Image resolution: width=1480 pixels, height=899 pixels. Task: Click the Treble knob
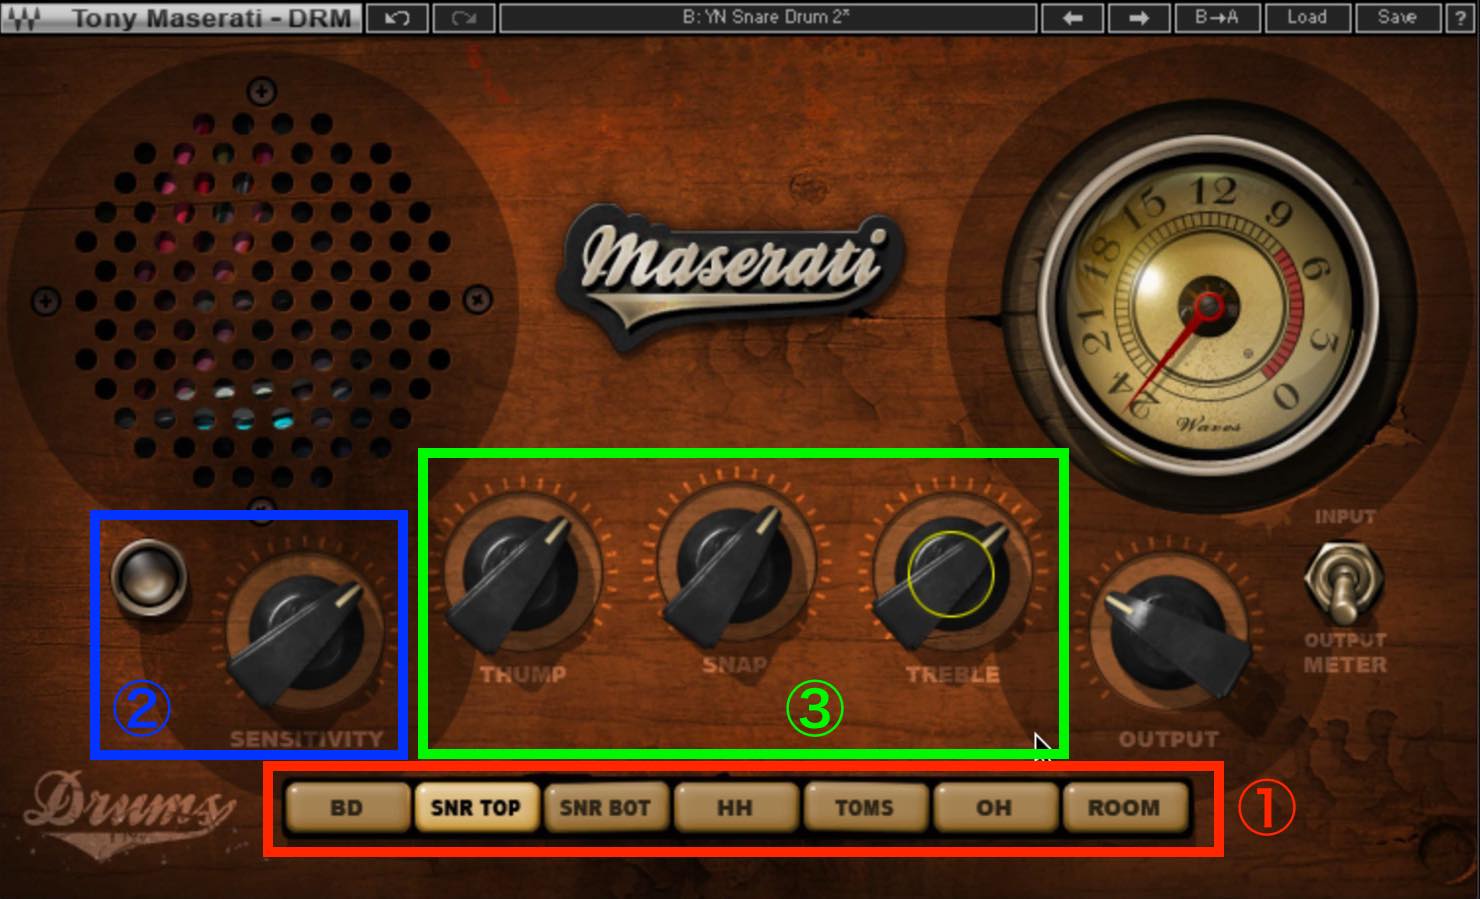point(953,572)
